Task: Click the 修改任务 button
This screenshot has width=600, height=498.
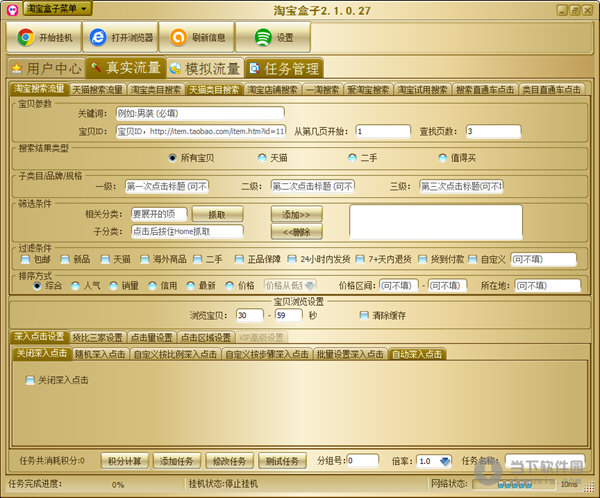Action: 229,461
